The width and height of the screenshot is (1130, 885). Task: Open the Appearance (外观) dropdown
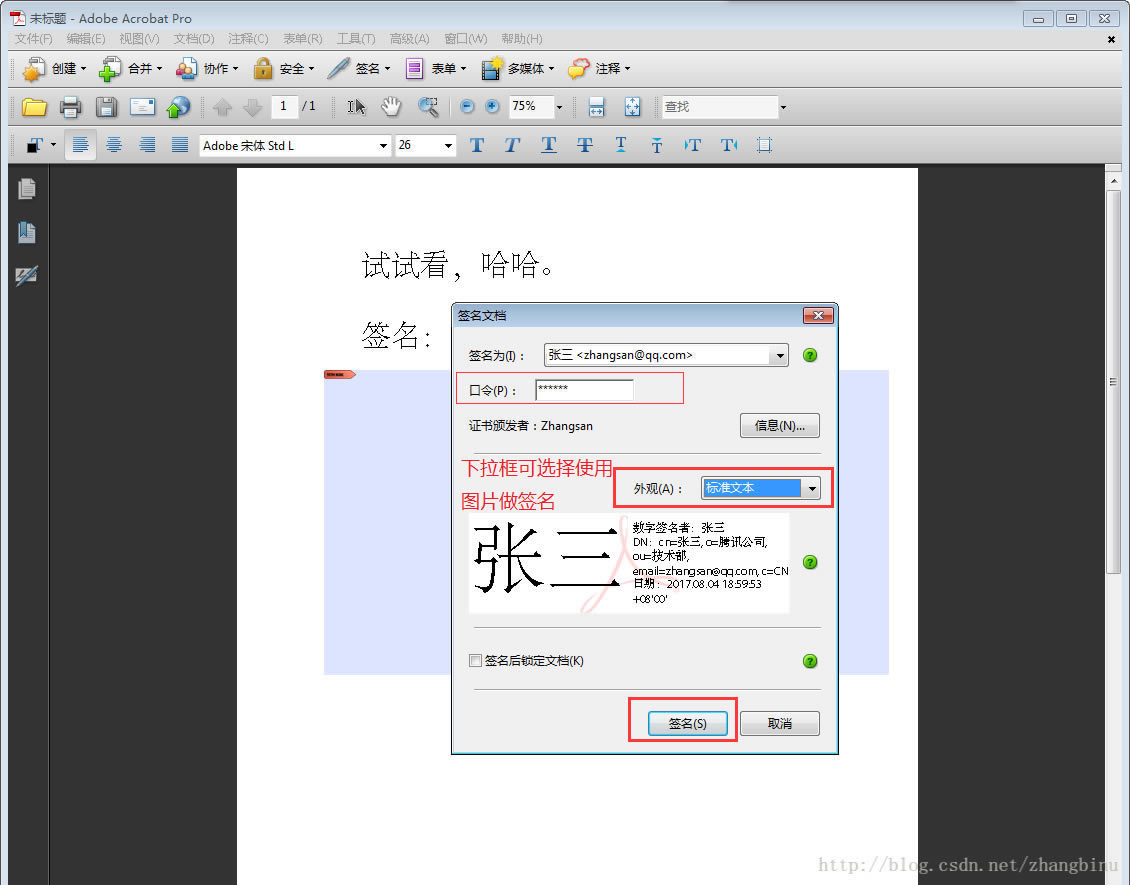pos(760,489)
